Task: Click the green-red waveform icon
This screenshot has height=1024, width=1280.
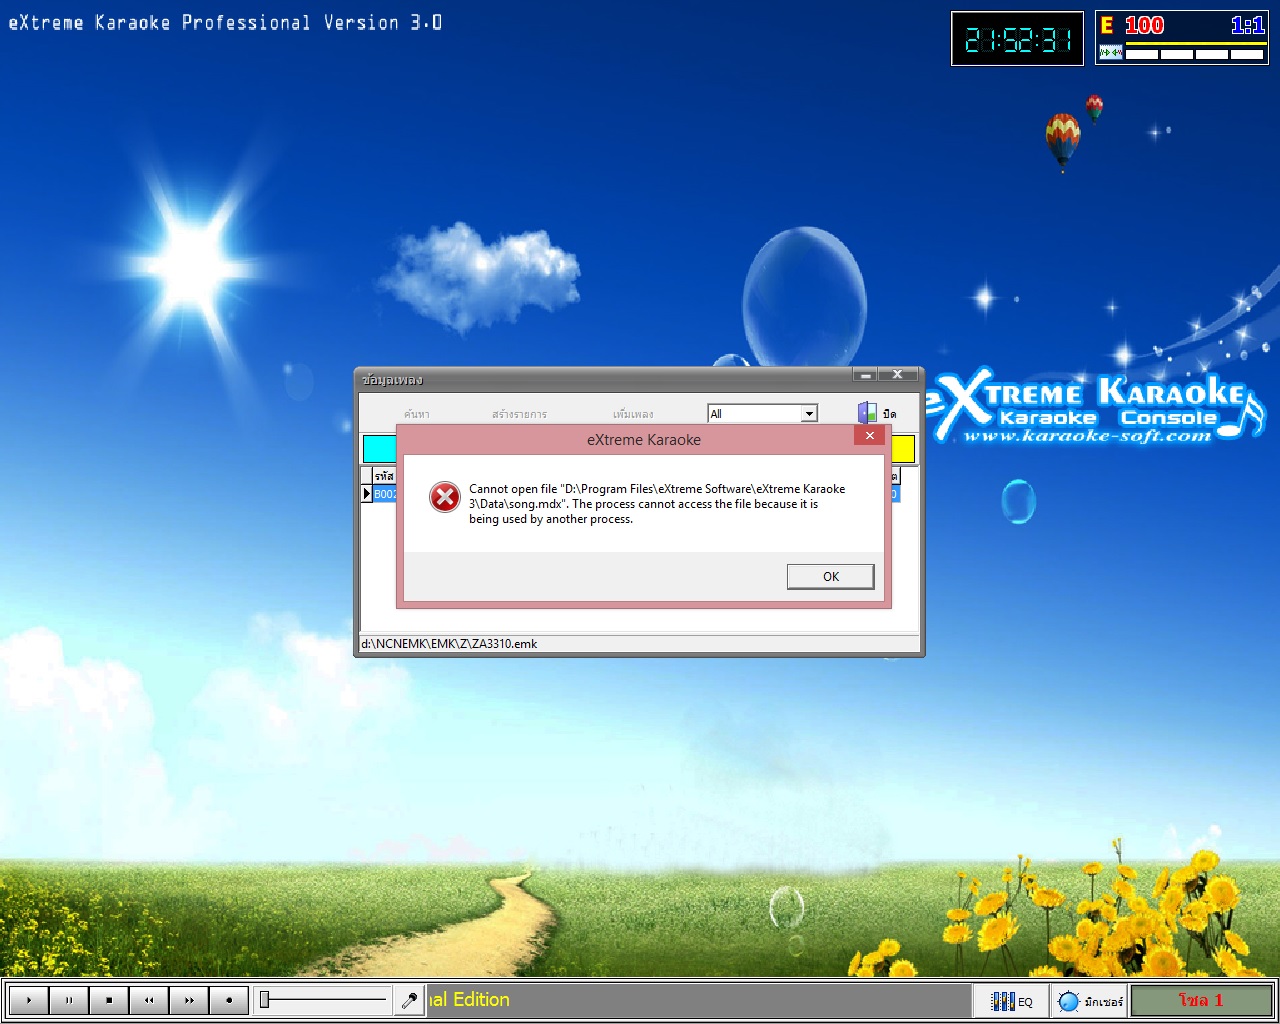Action: click(x=1110, y=53)
